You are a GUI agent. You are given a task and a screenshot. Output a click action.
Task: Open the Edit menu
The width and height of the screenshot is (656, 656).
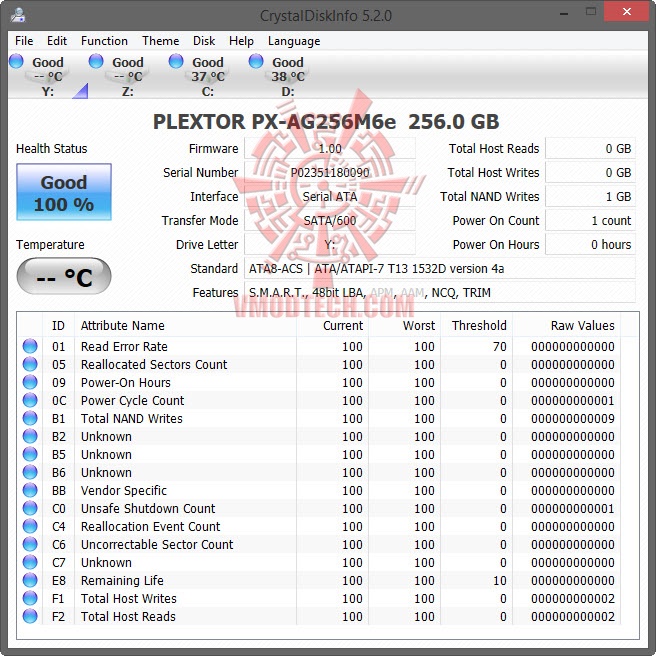56,41
